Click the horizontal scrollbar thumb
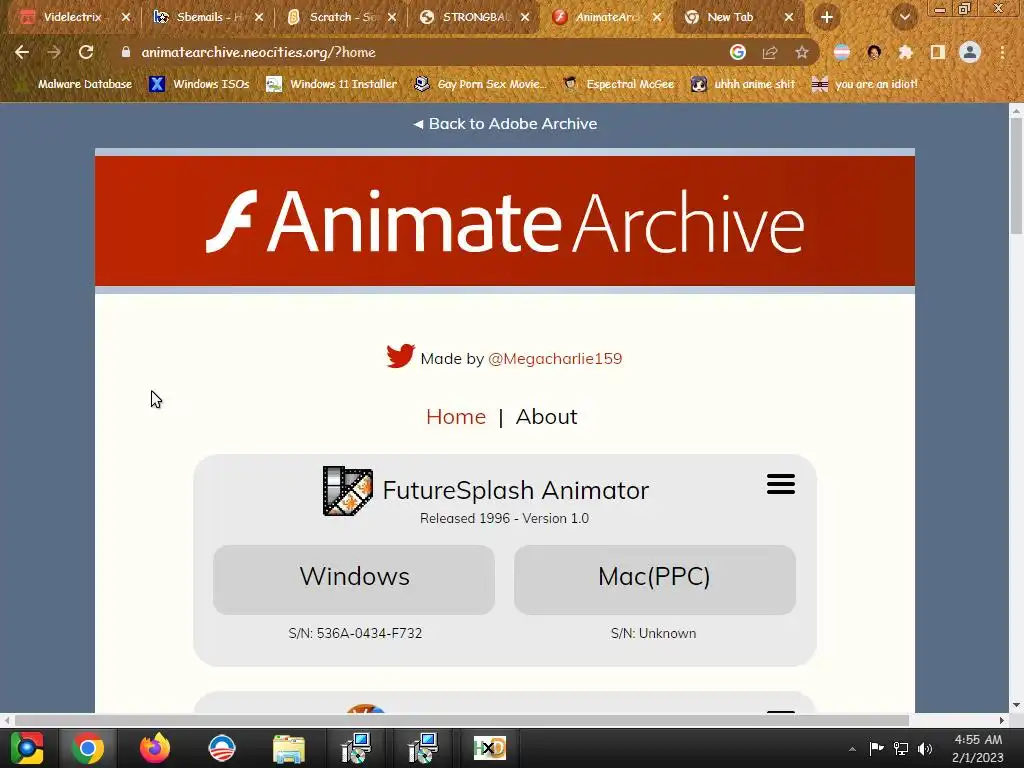 (x=462, y=720)
